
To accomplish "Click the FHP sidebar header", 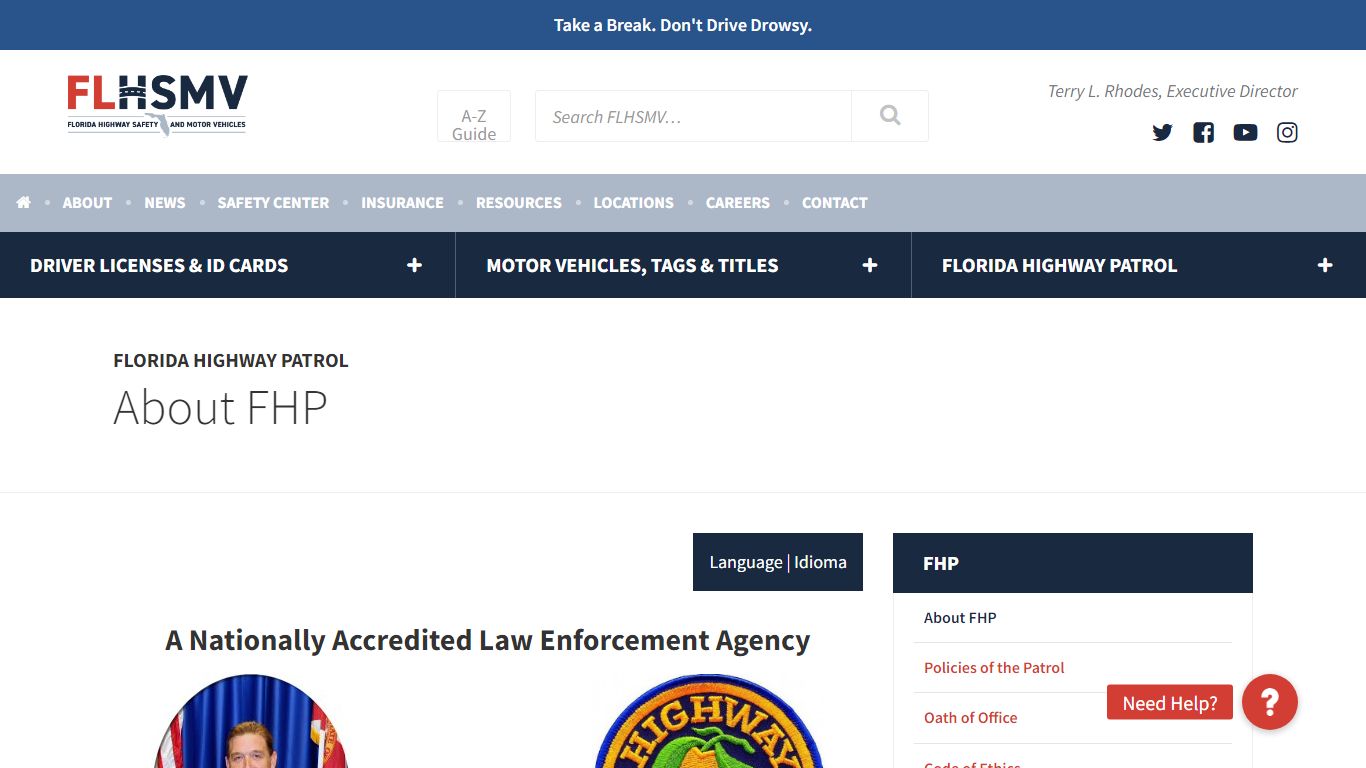I will click(1073, 563).
